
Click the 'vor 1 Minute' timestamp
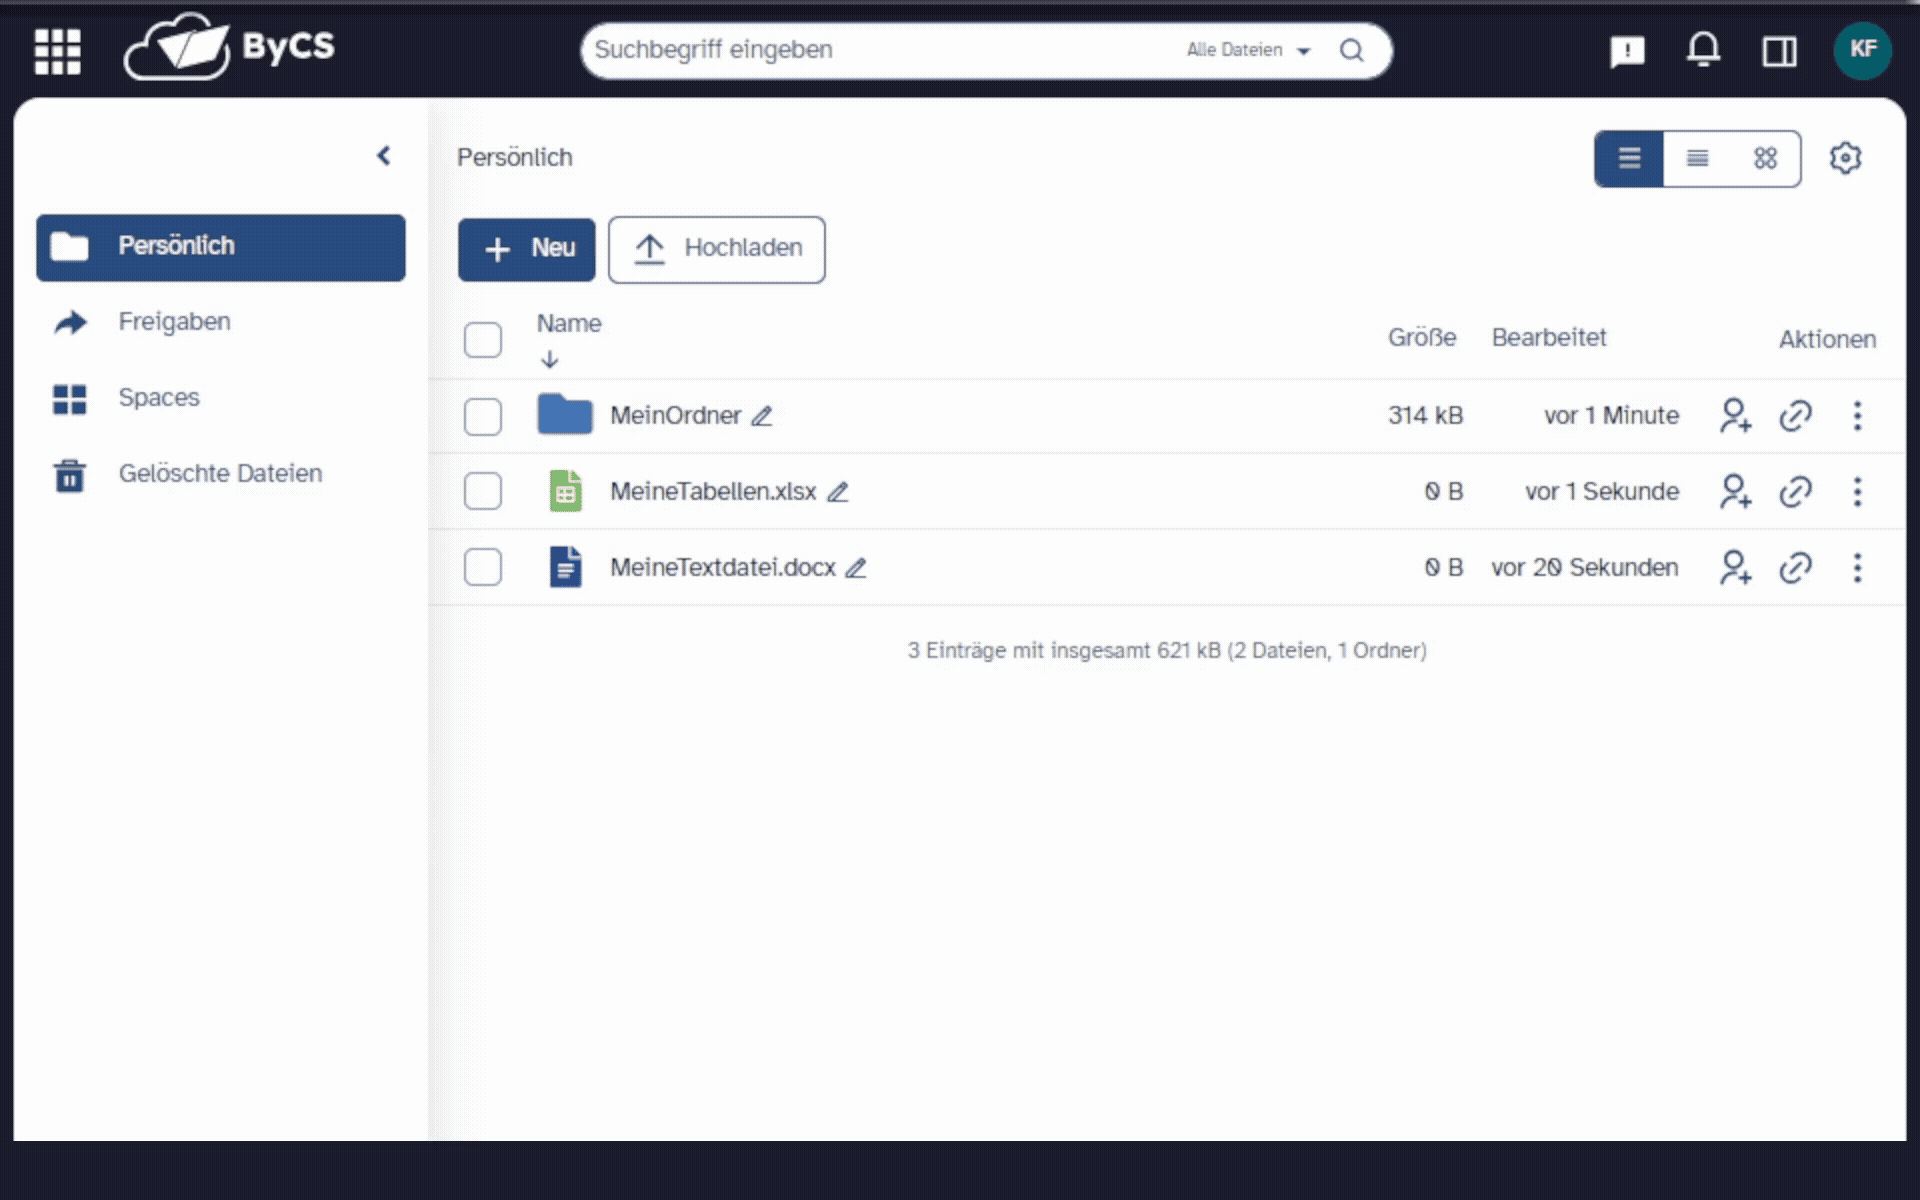coord(1611,416)
